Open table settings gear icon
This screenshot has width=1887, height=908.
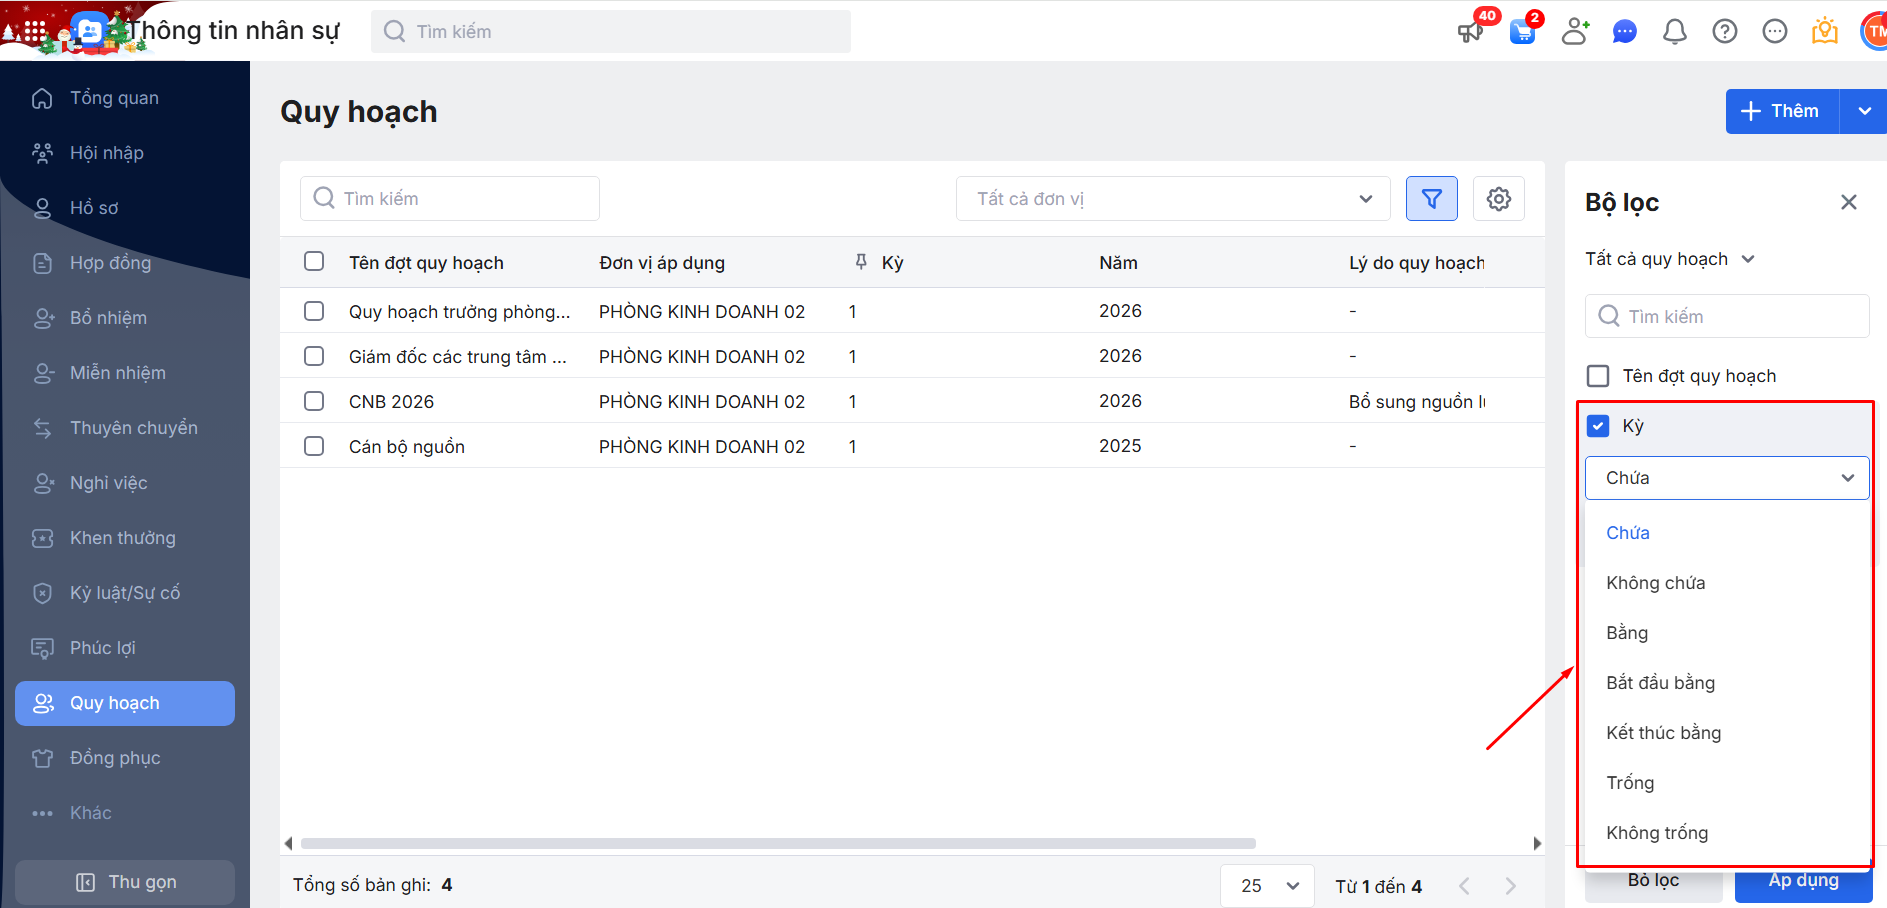pos(1498,199)
